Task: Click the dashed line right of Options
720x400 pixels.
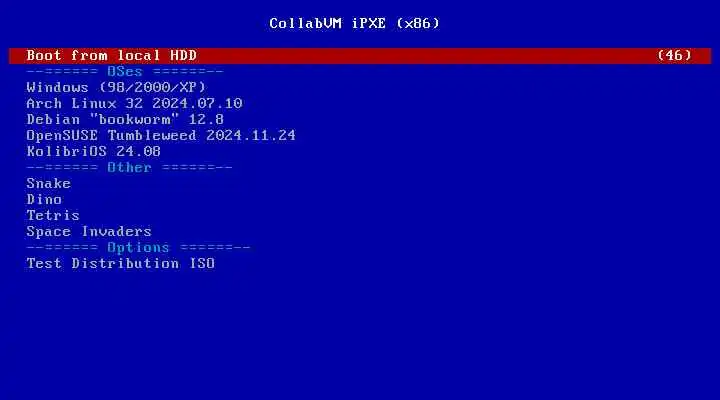Action: point(215,248)
